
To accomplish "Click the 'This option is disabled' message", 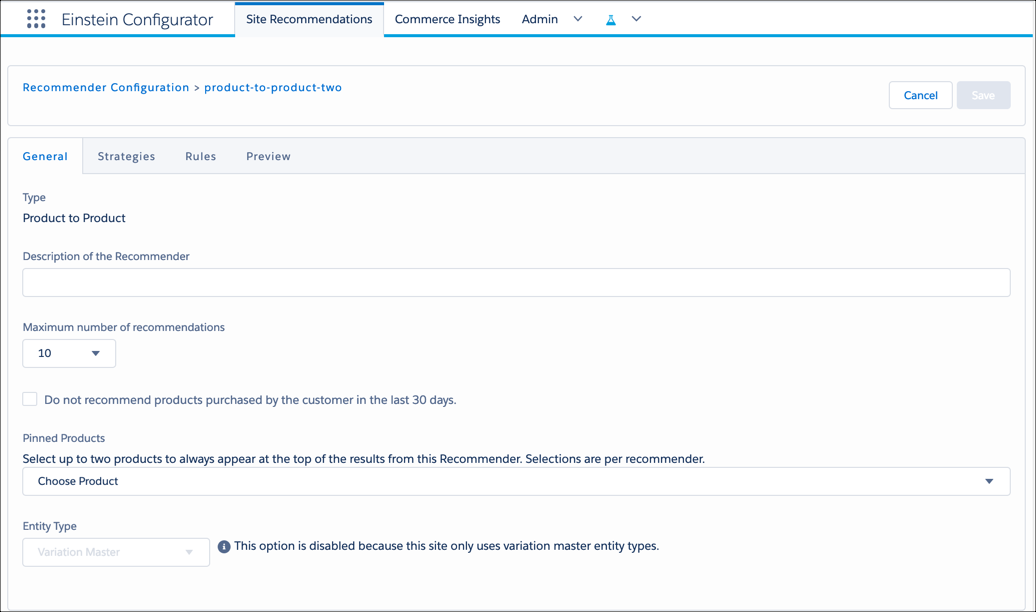I will click(447, 546).
